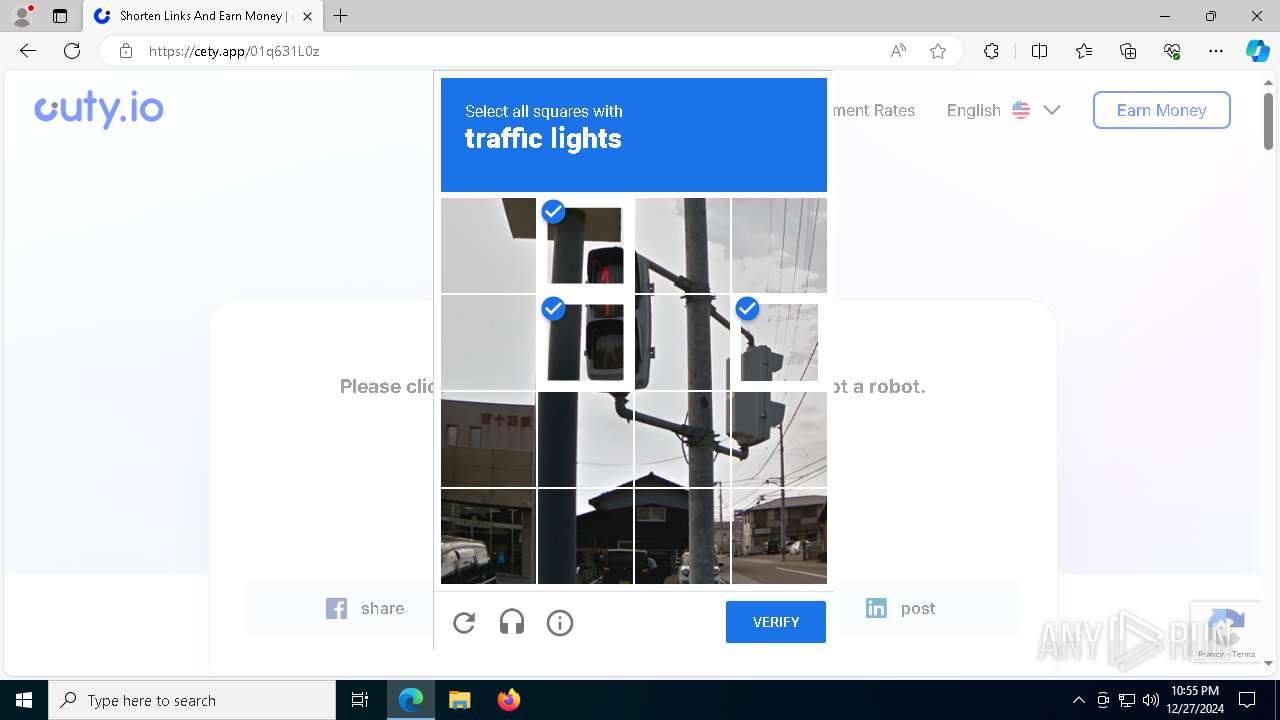This screenshot has width=1280, height=720.
Task: Select top-row tile with power lines
Action: coord(779,245)
